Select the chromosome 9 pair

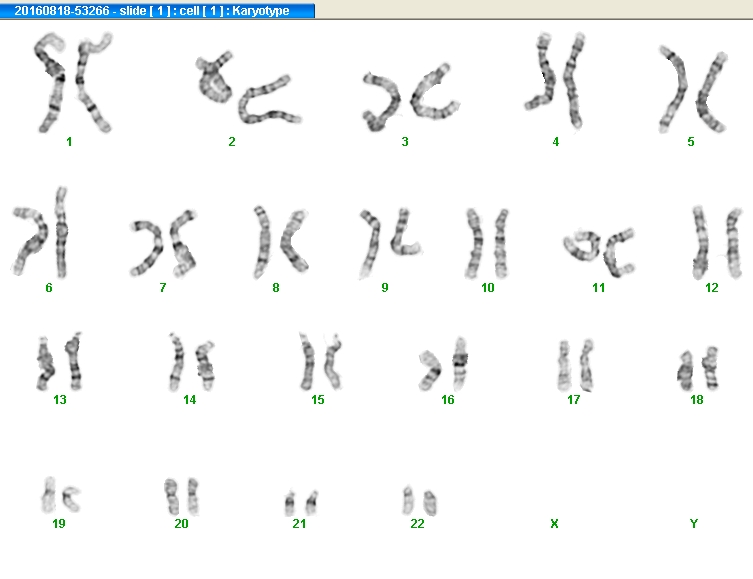point(390,243)
